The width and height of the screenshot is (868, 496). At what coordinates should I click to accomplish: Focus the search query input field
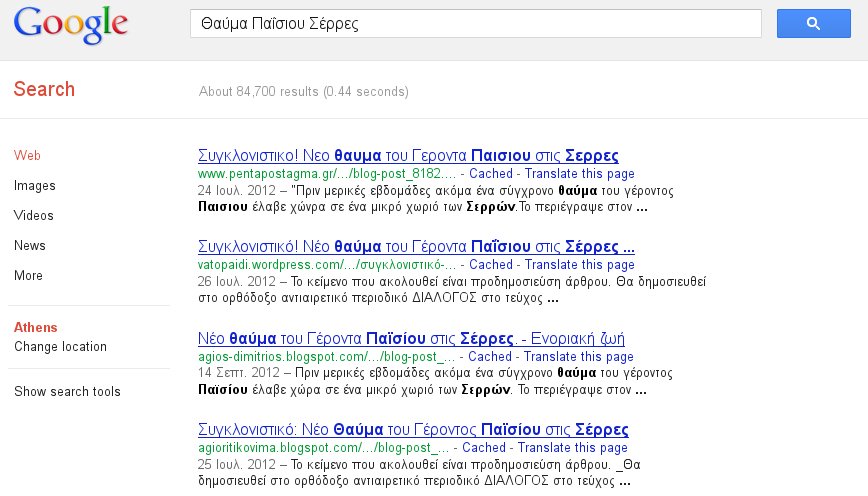pos(476,23)
